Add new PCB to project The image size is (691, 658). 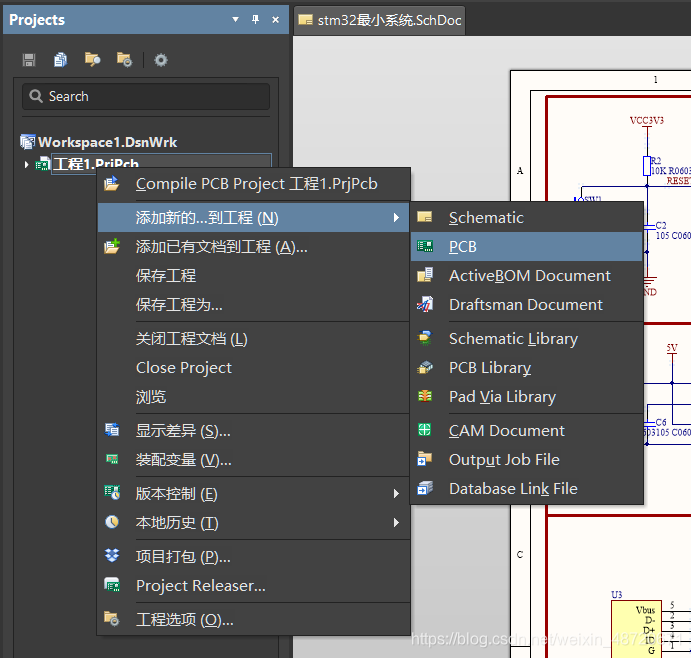point(527,247)
